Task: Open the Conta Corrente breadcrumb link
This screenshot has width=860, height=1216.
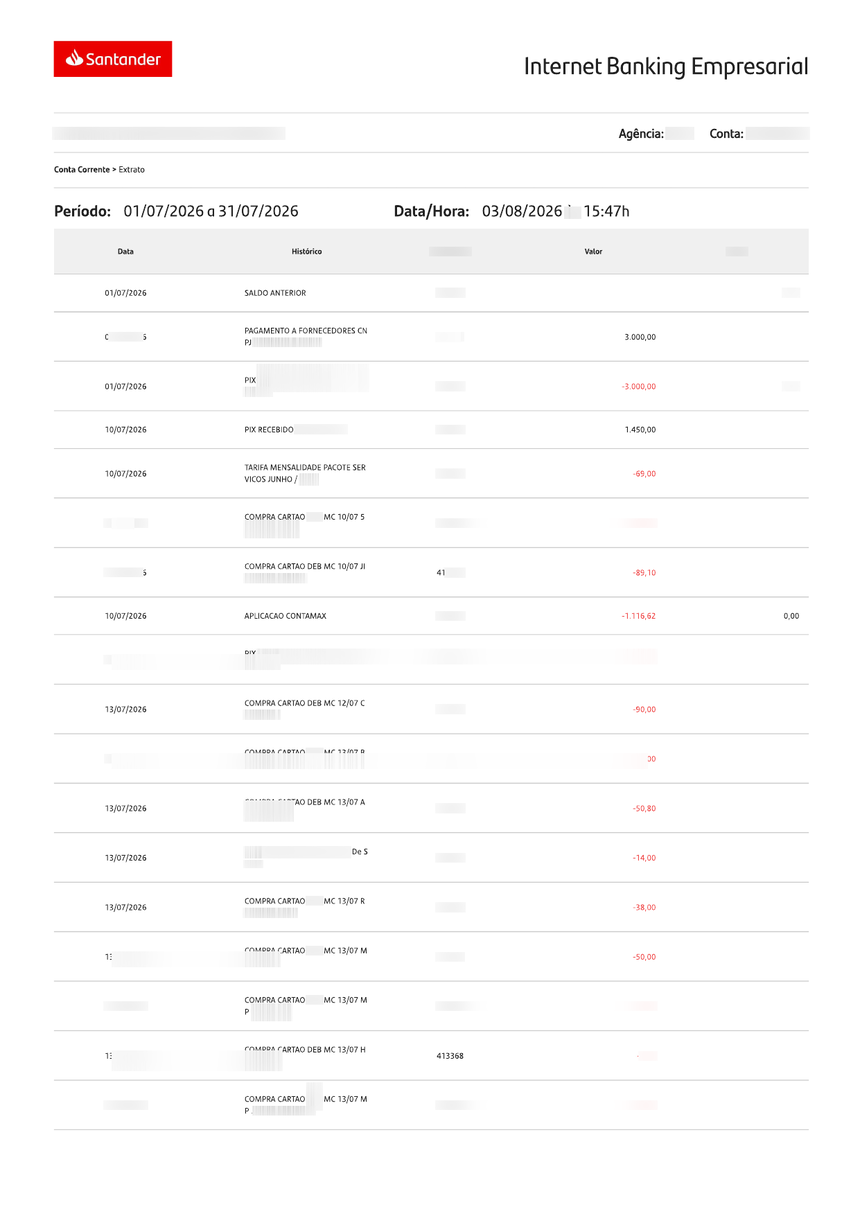Action: tap(81, 170)
